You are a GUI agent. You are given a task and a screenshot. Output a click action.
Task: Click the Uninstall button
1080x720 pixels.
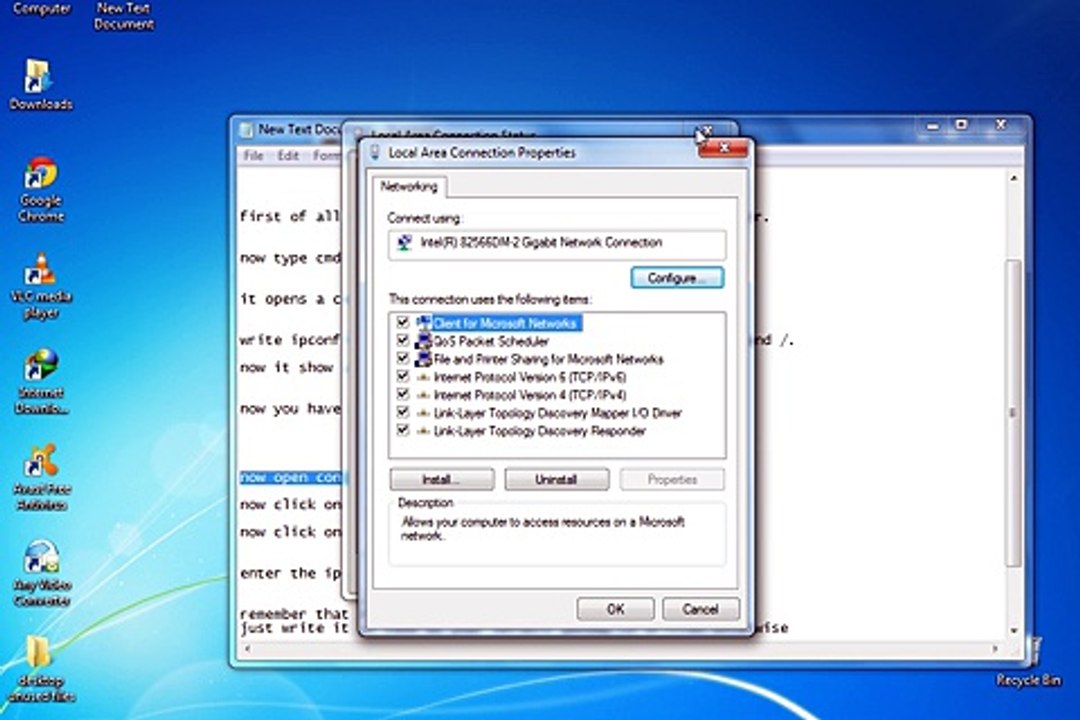click(x=557, y=480)
